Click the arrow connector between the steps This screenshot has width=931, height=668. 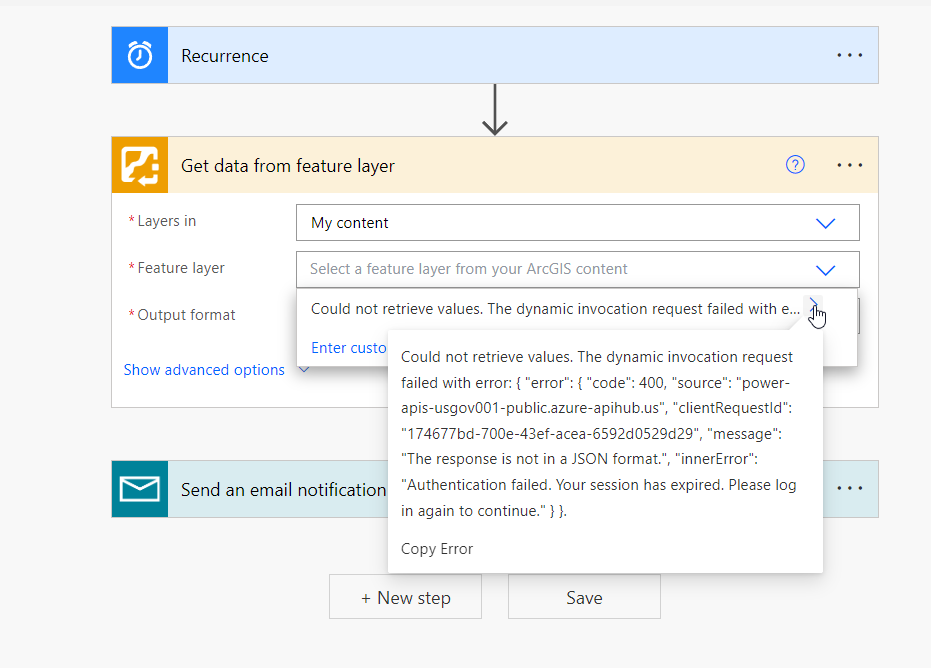495,110
